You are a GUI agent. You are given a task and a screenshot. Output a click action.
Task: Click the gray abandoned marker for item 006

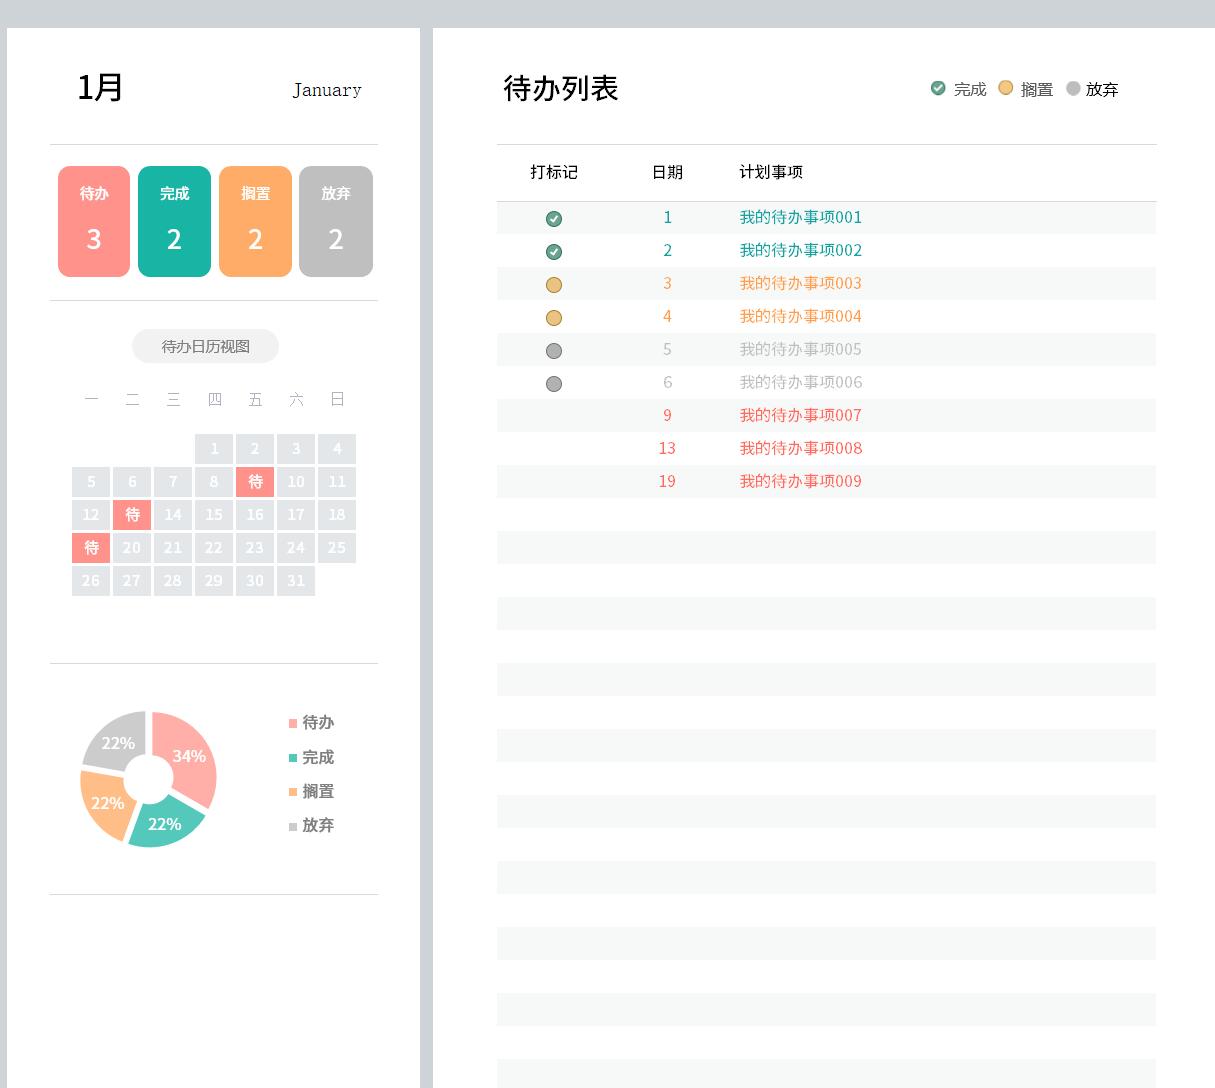pos(554,384)
